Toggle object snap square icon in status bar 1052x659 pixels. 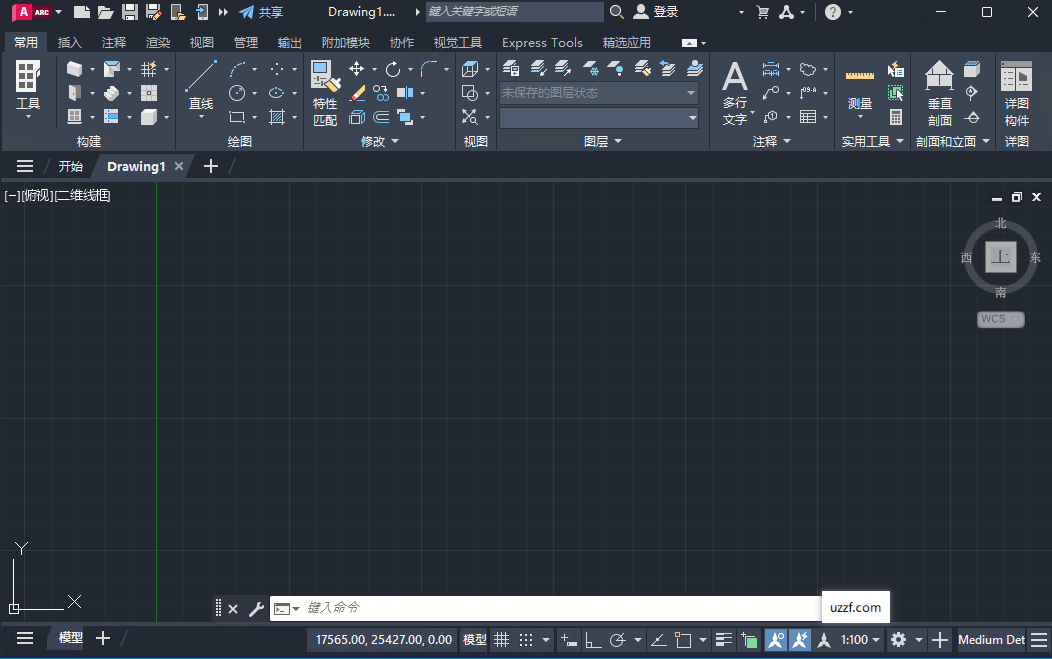[x=683, y=640]
